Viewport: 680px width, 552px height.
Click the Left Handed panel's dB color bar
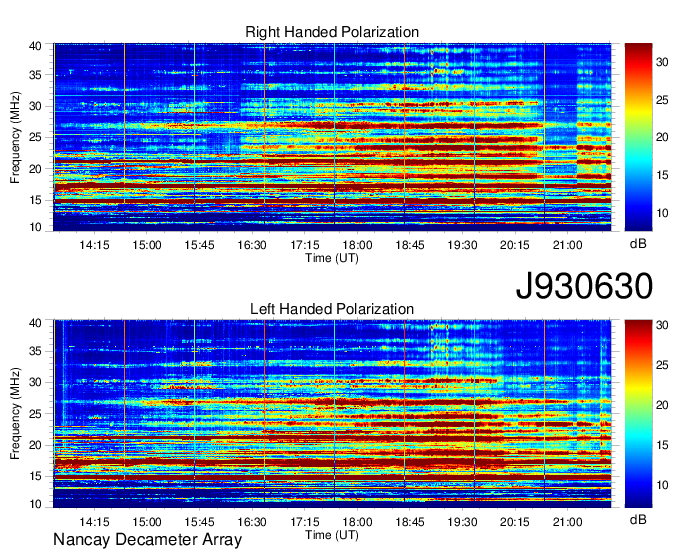[638, 414]
